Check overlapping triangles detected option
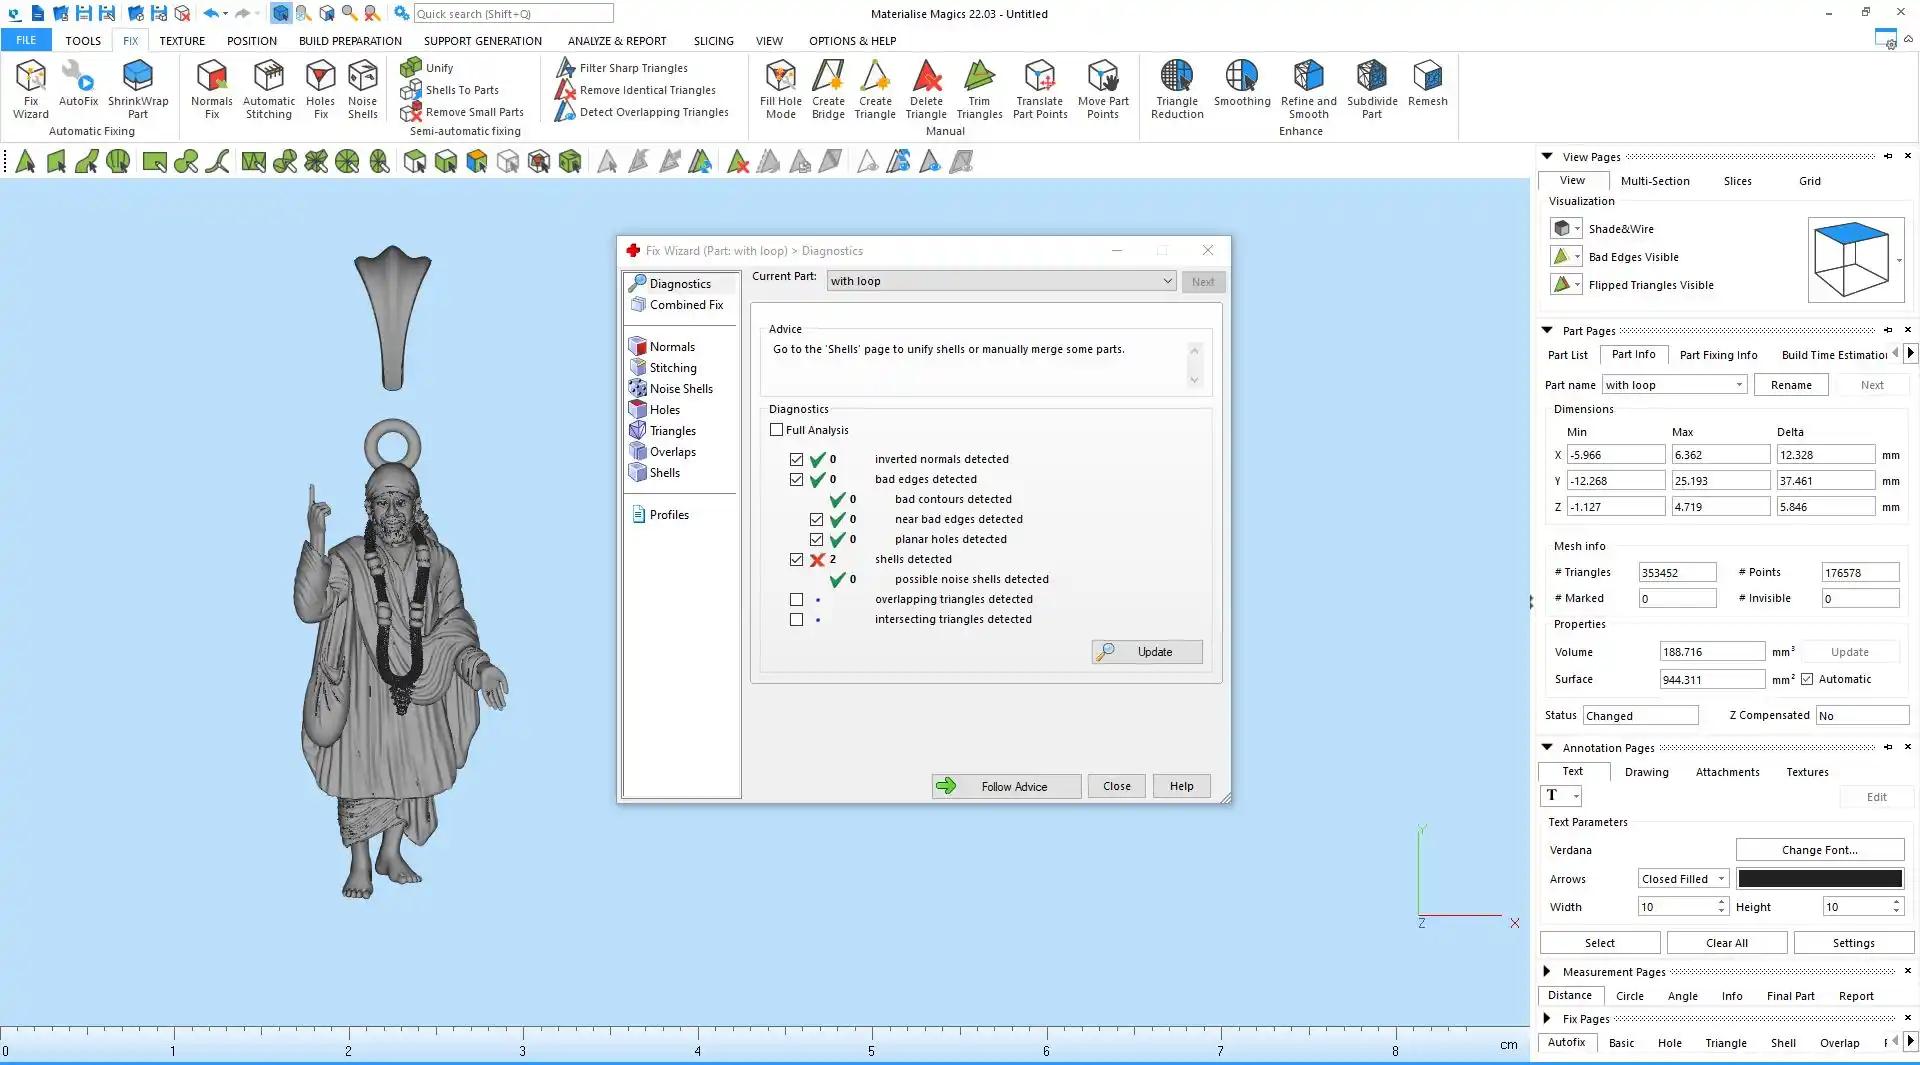The width and height of the screenshot is (1920, 1065). coord(796,600)
